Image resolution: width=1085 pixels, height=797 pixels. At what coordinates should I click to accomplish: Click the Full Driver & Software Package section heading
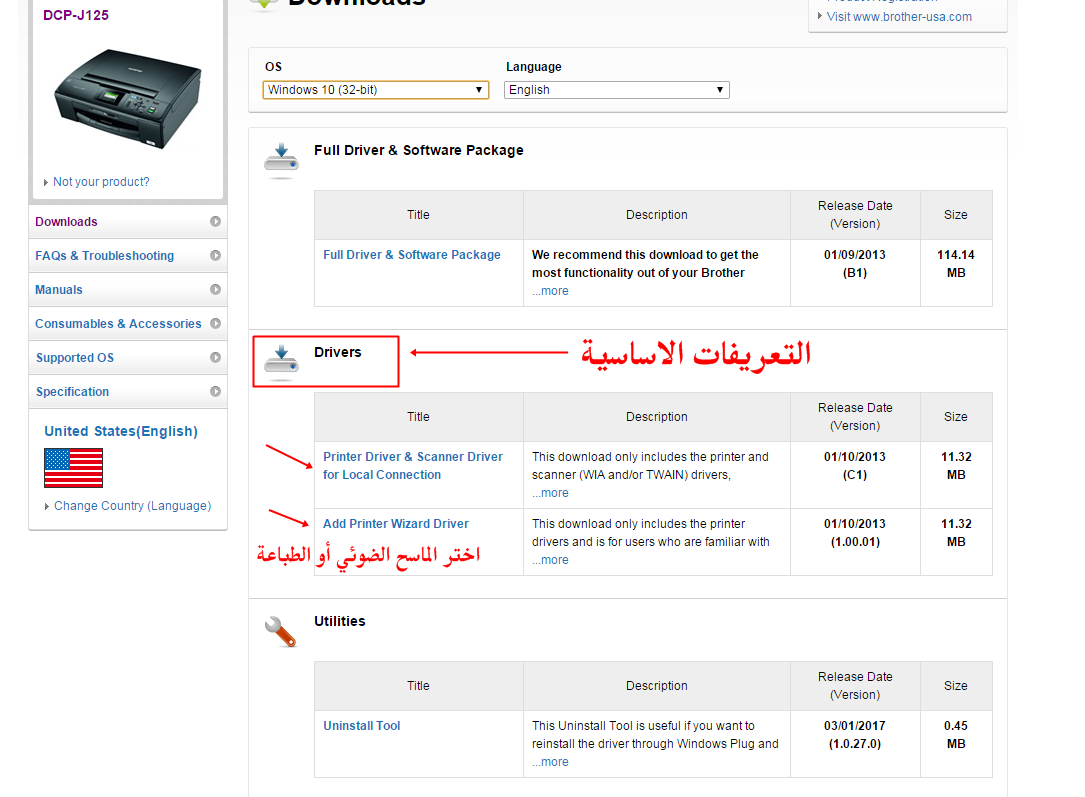pos(419,150)
